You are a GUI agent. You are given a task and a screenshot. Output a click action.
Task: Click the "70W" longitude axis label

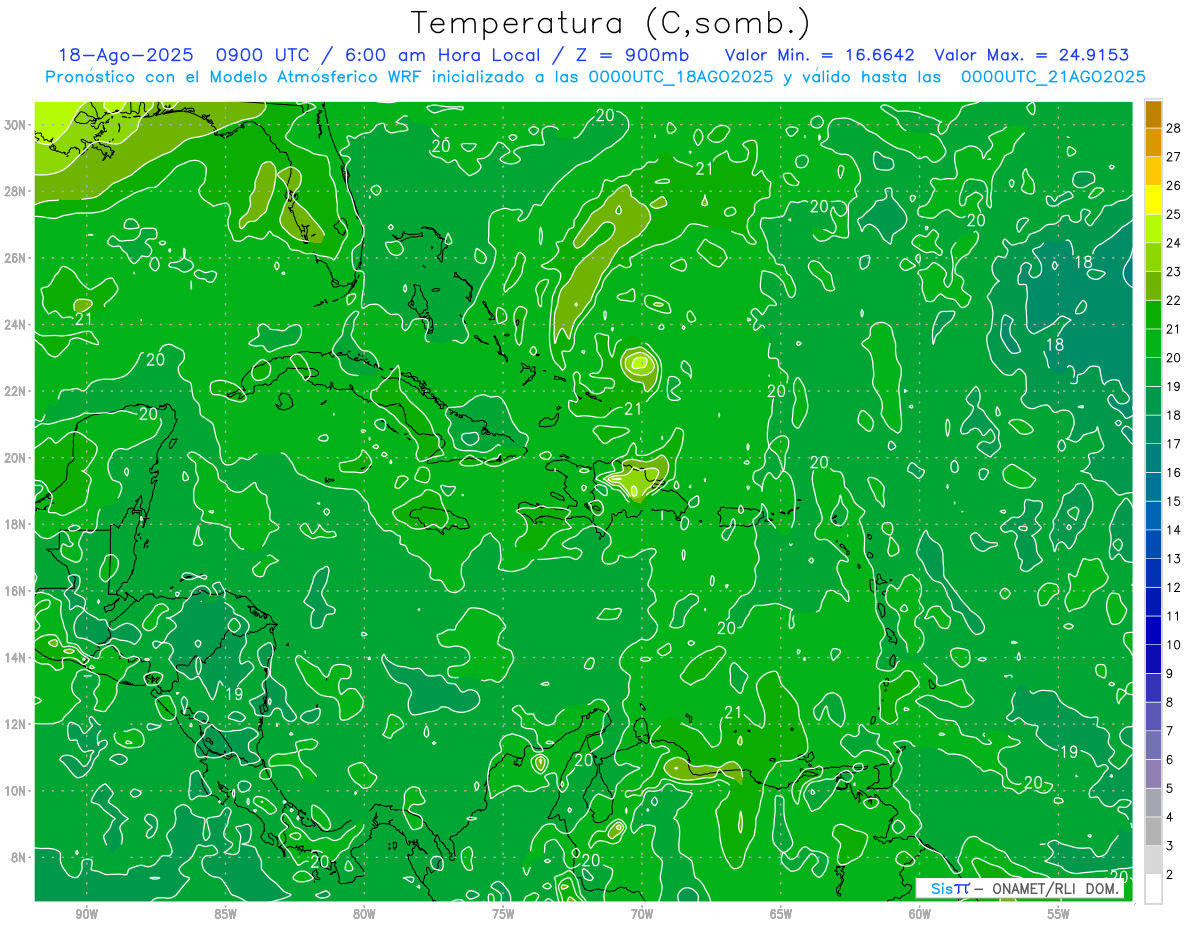coord(642,914)
